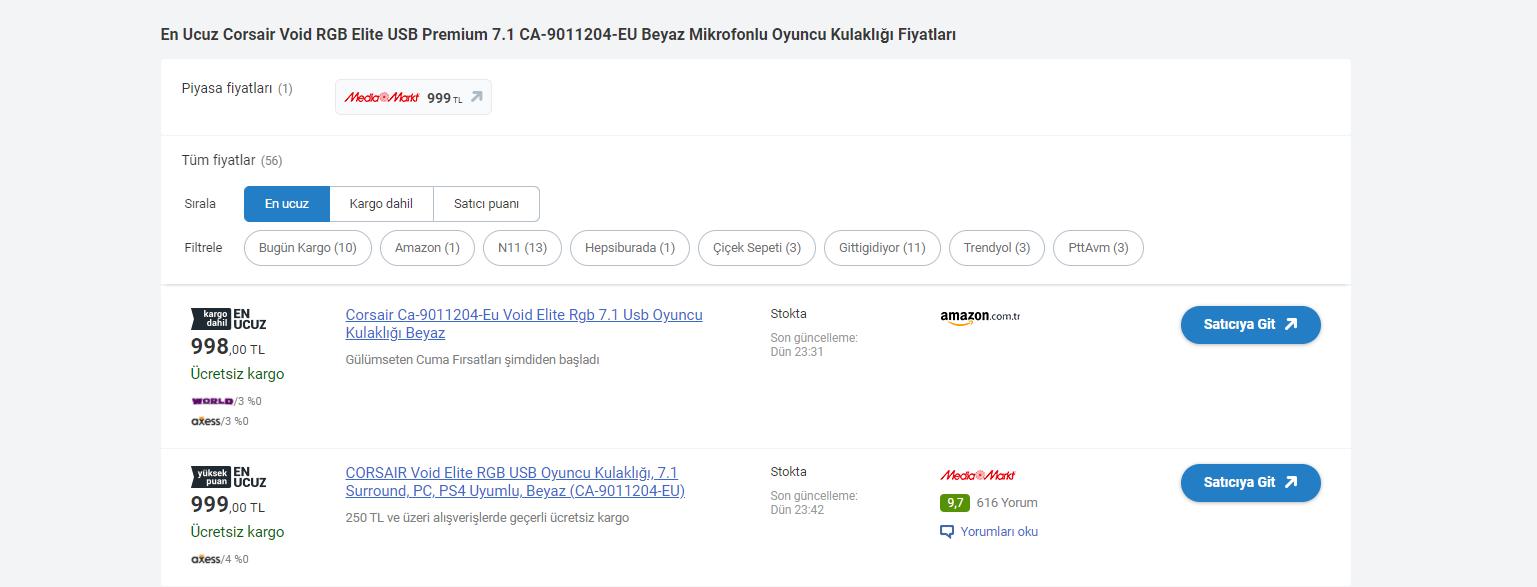Filter by Trendyol (3)

997,248
